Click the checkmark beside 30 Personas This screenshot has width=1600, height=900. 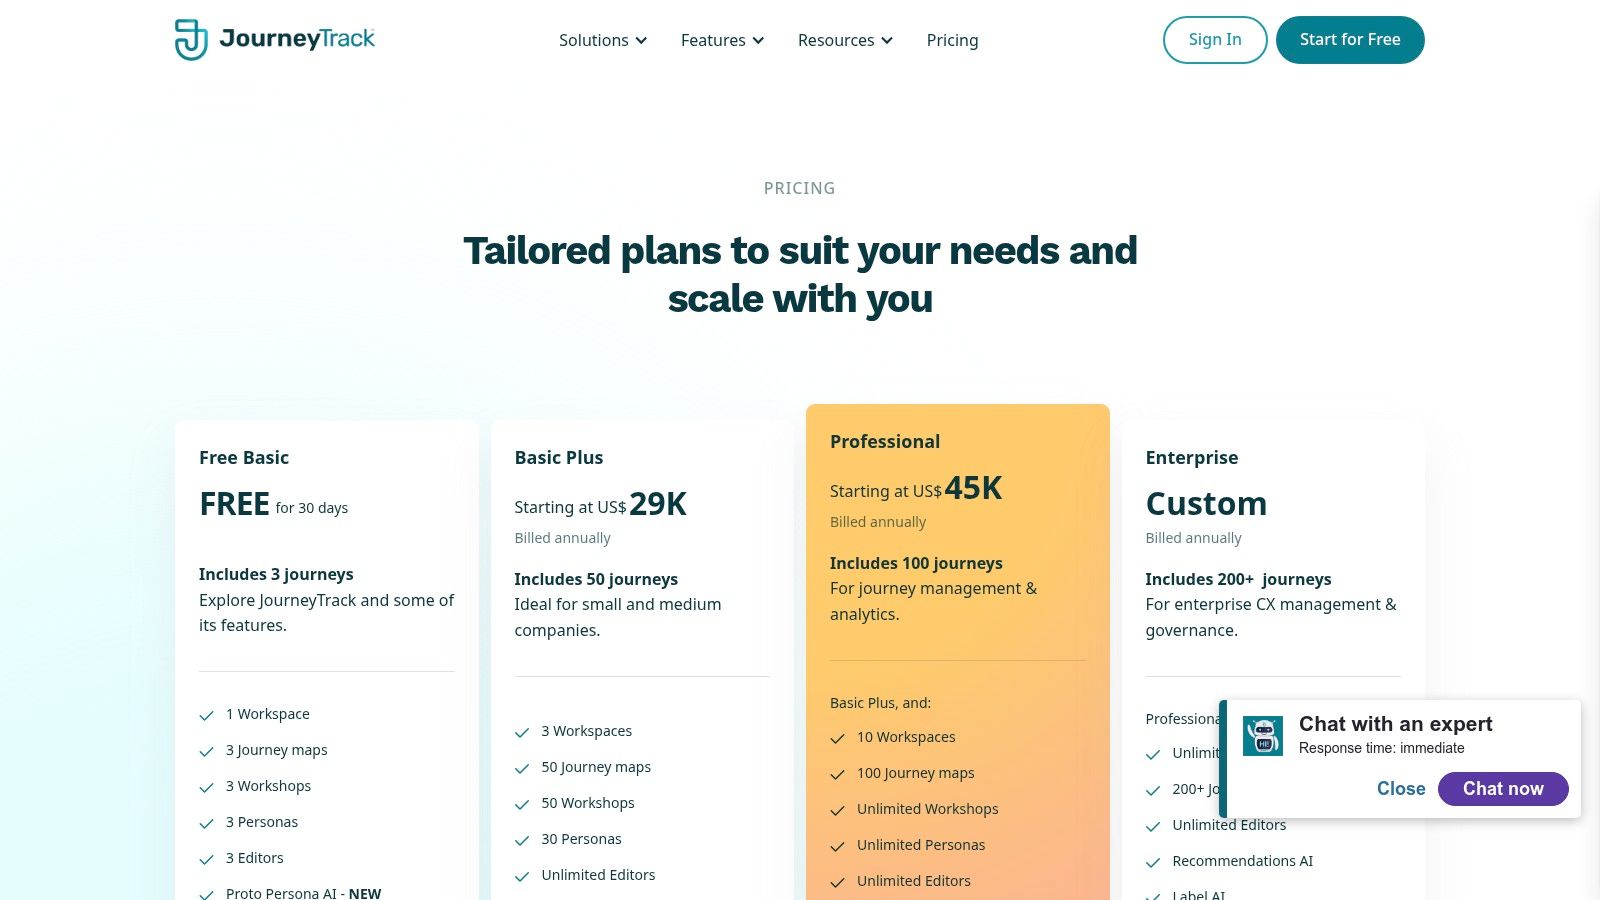pyautogui.click(x=522, y=839)
